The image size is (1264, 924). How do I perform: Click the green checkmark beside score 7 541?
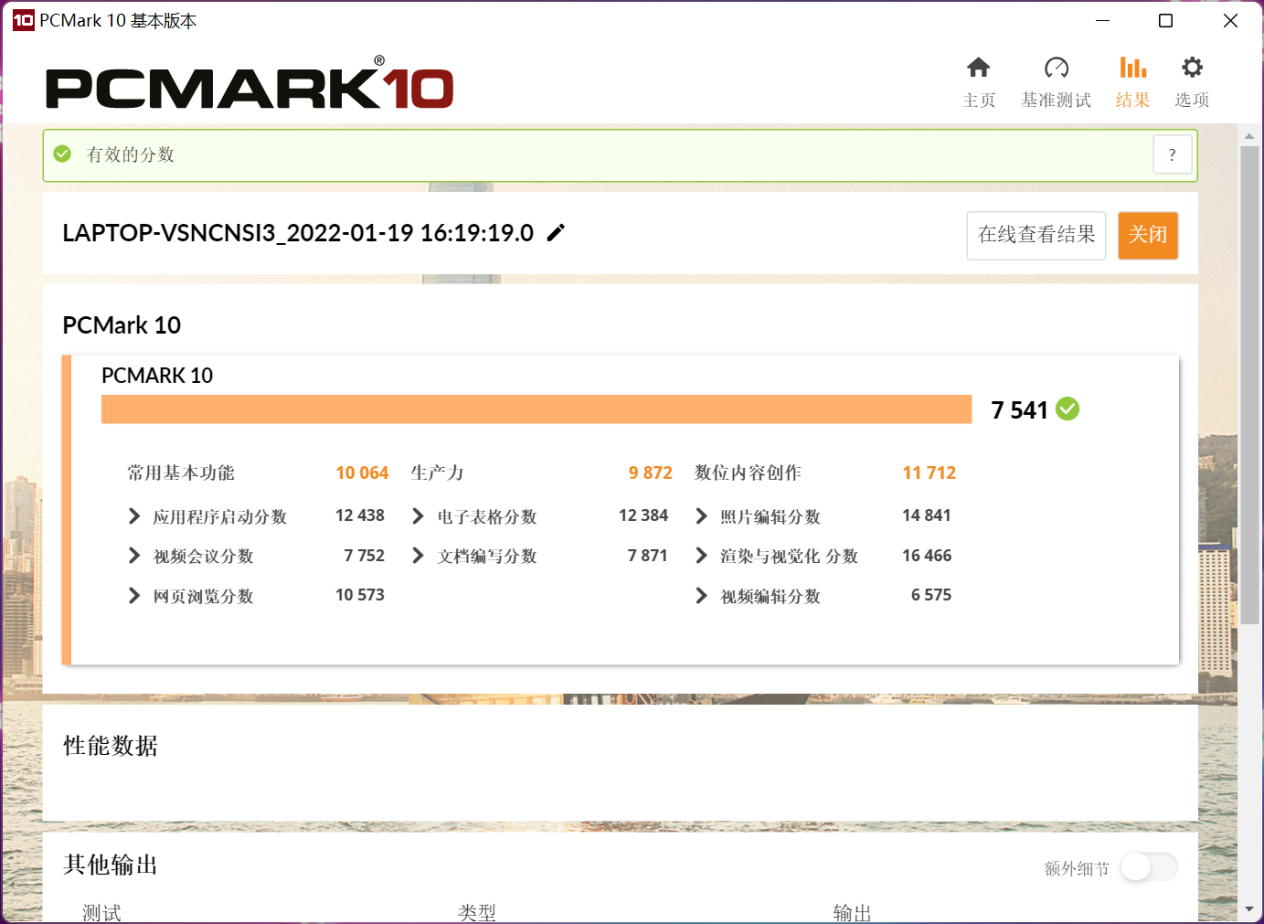[x=1065, y=409]
